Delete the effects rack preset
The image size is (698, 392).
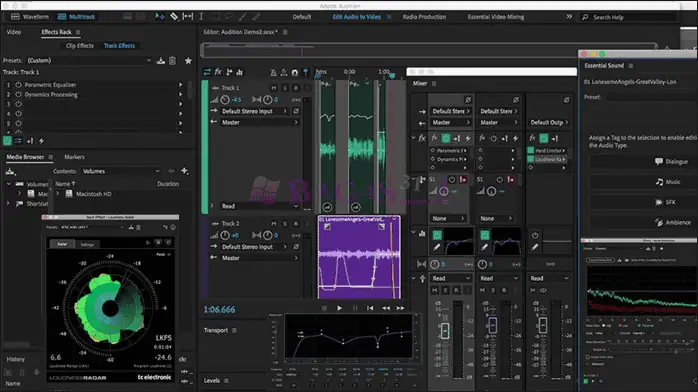[x=172, y=61]
